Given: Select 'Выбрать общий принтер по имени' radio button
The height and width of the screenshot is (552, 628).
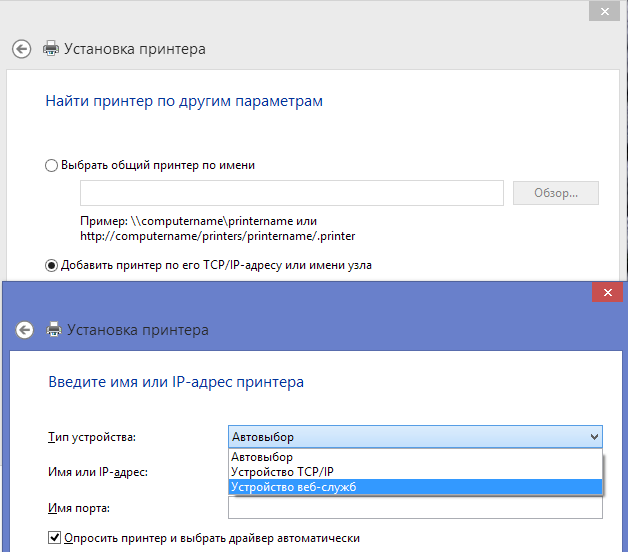Looking at the screenshot, I should coord(52,166).
